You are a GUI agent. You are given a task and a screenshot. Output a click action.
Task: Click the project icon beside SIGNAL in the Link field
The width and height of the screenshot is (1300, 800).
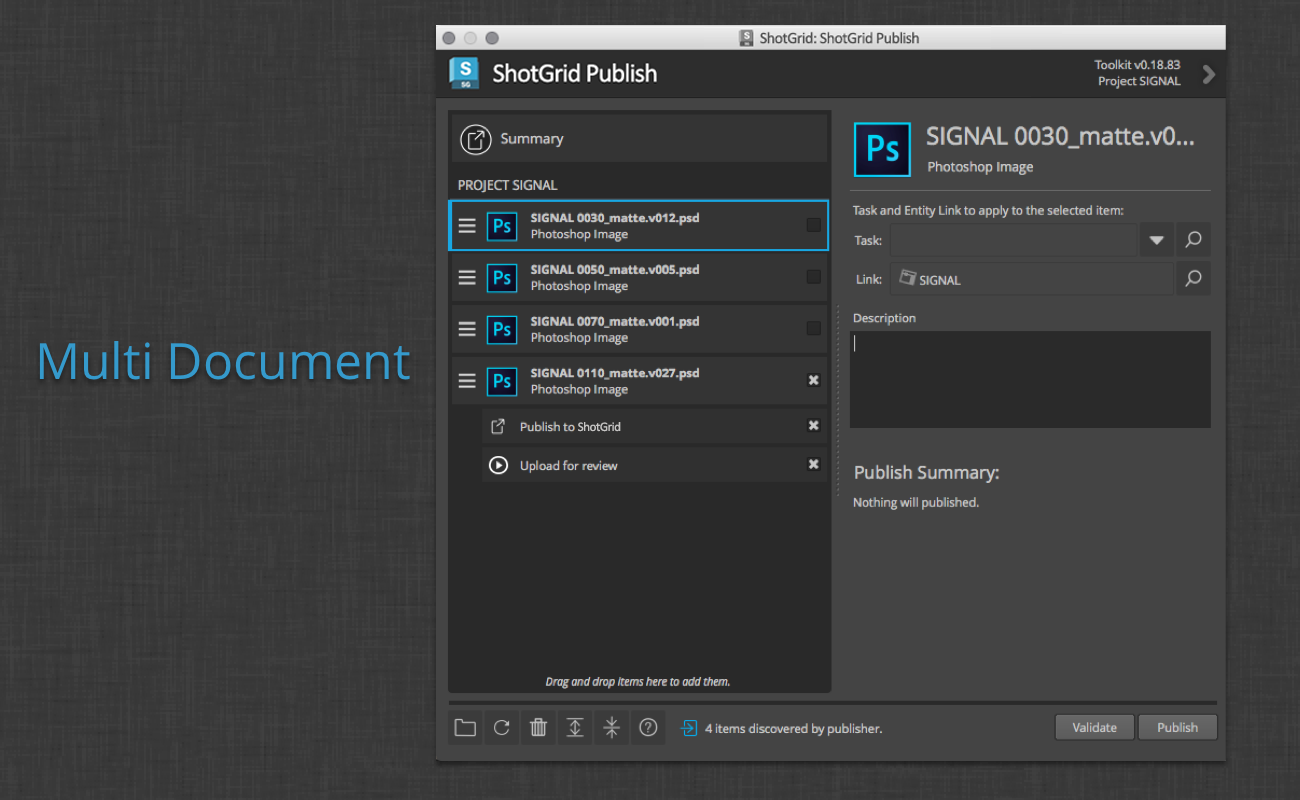point(908,279)
